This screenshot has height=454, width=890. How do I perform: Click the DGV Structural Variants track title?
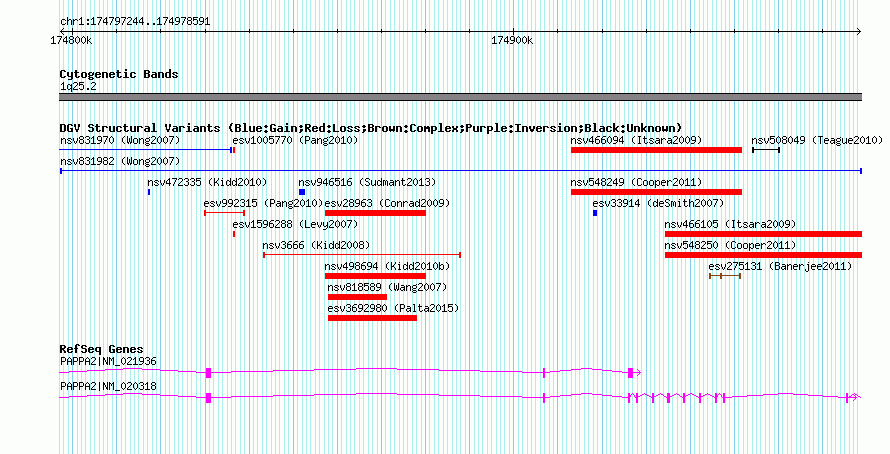(371, 128)
